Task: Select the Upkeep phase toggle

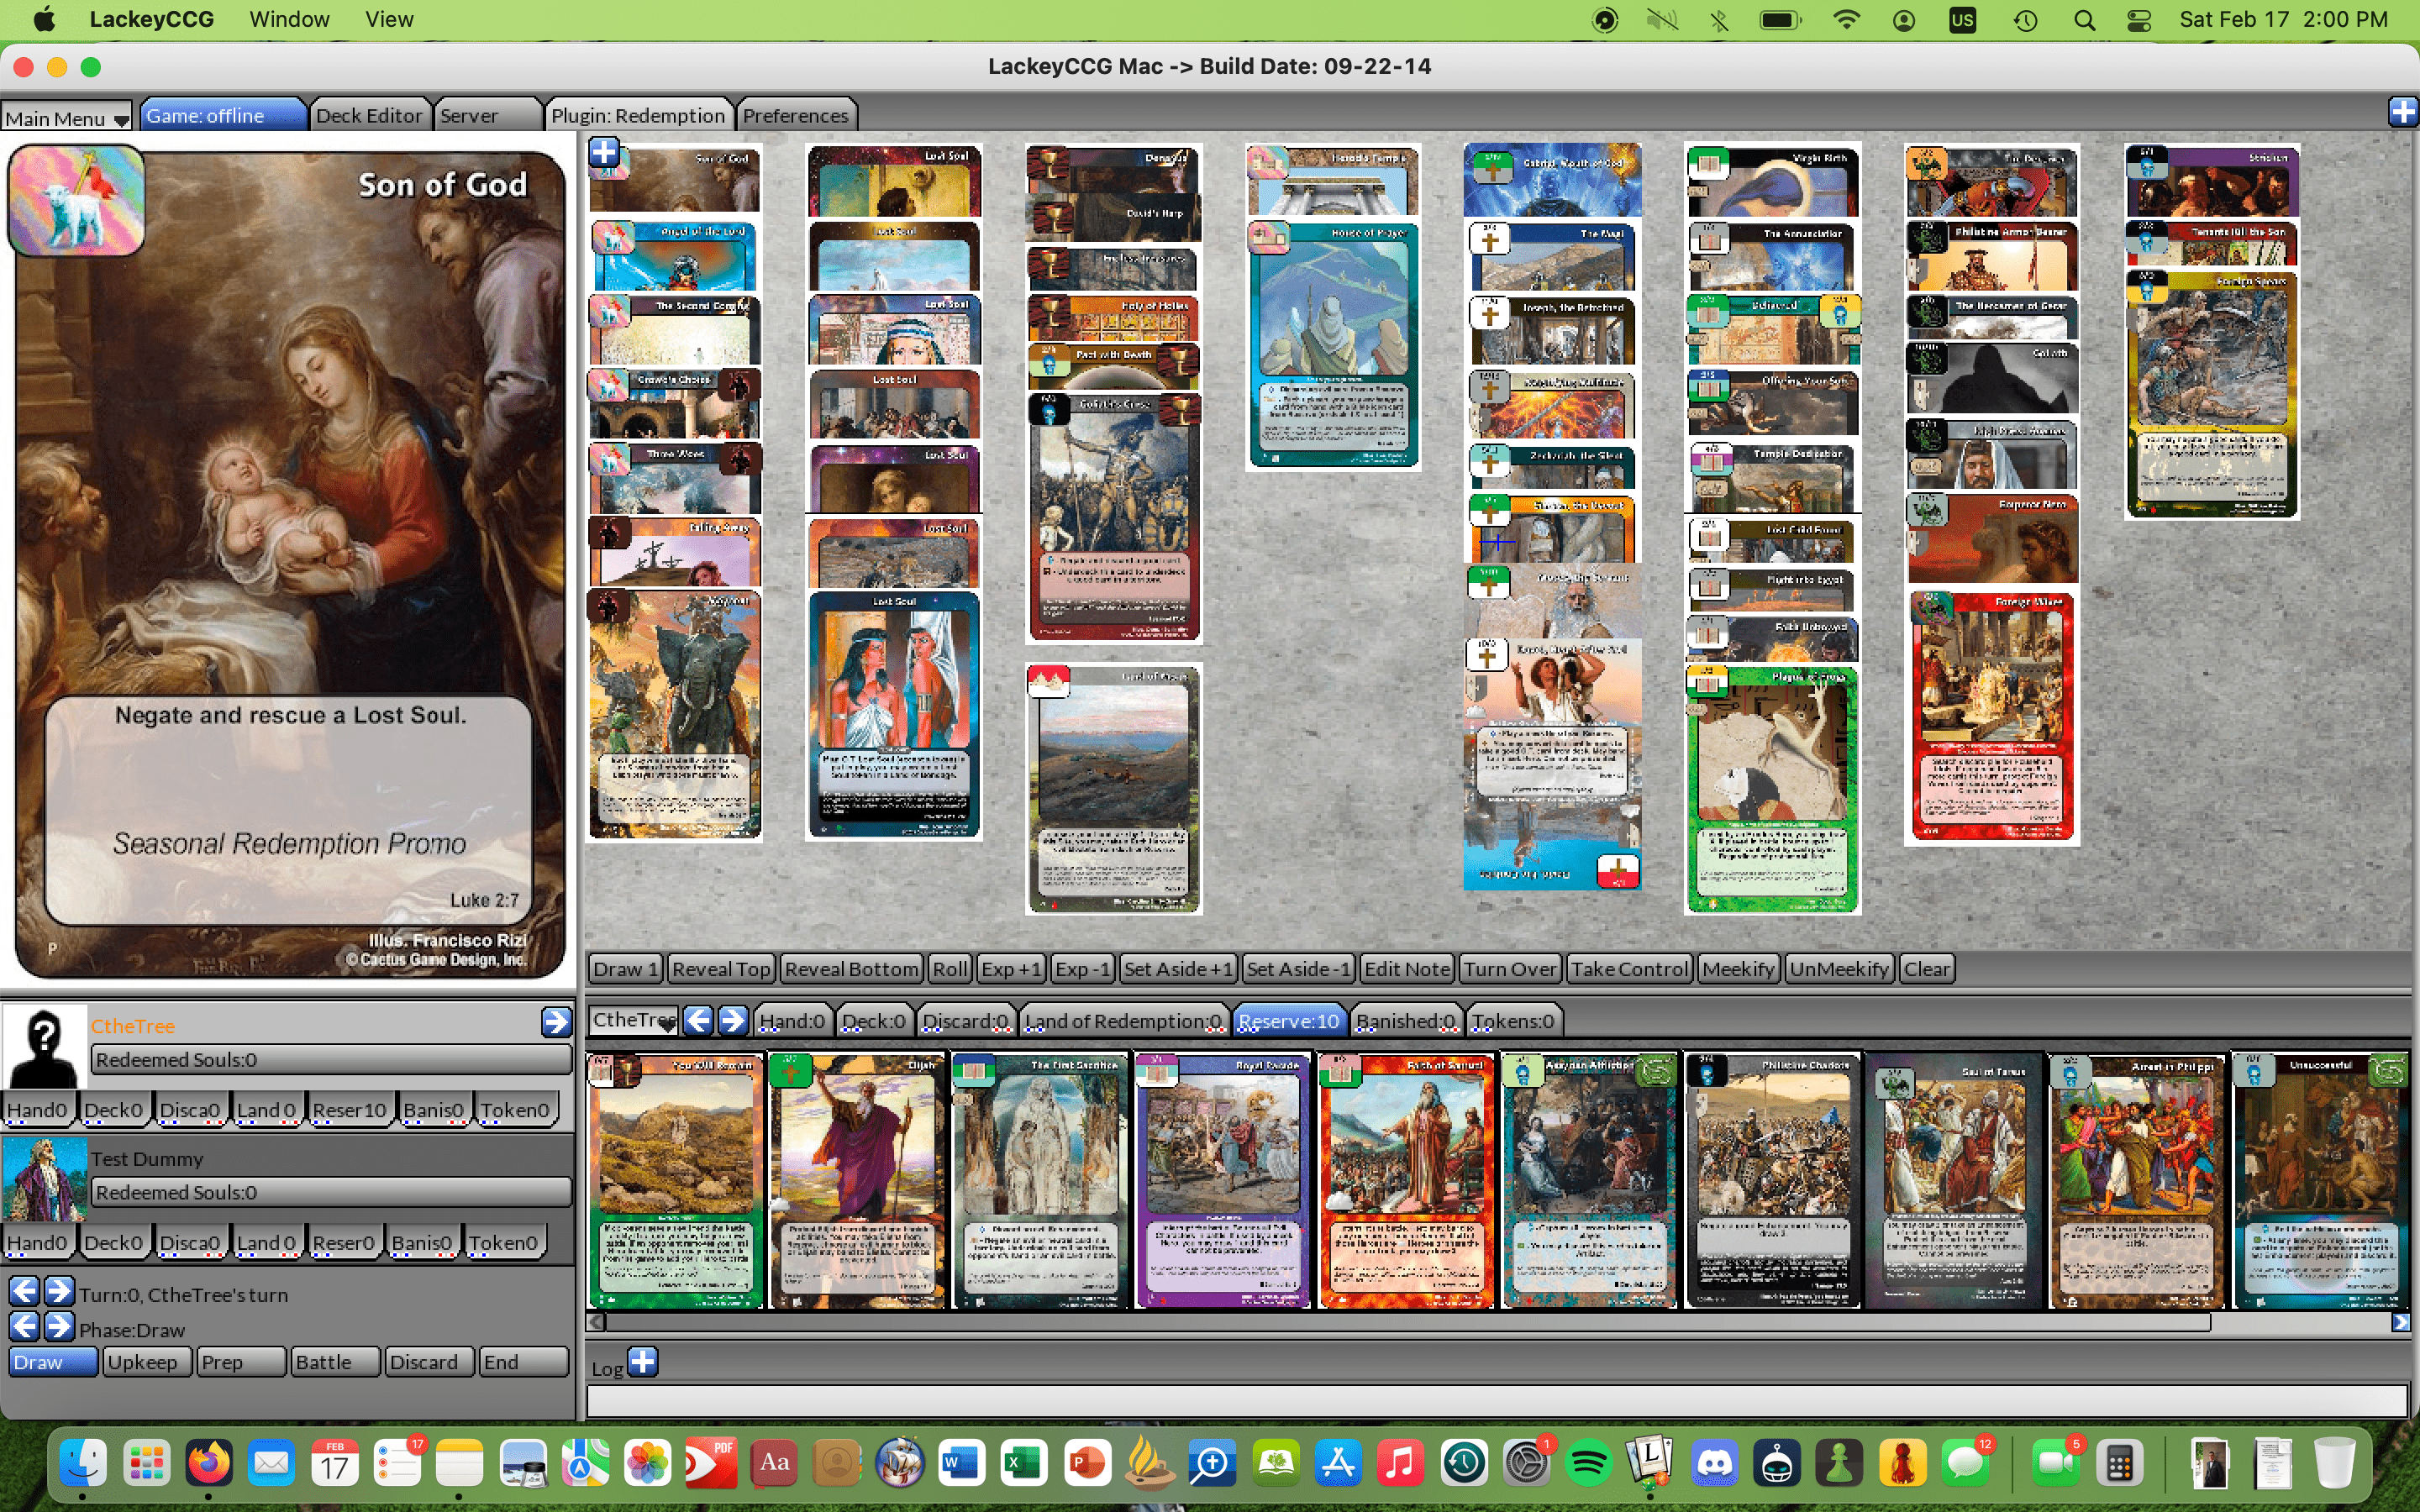Action: [x=147, y=1362]
